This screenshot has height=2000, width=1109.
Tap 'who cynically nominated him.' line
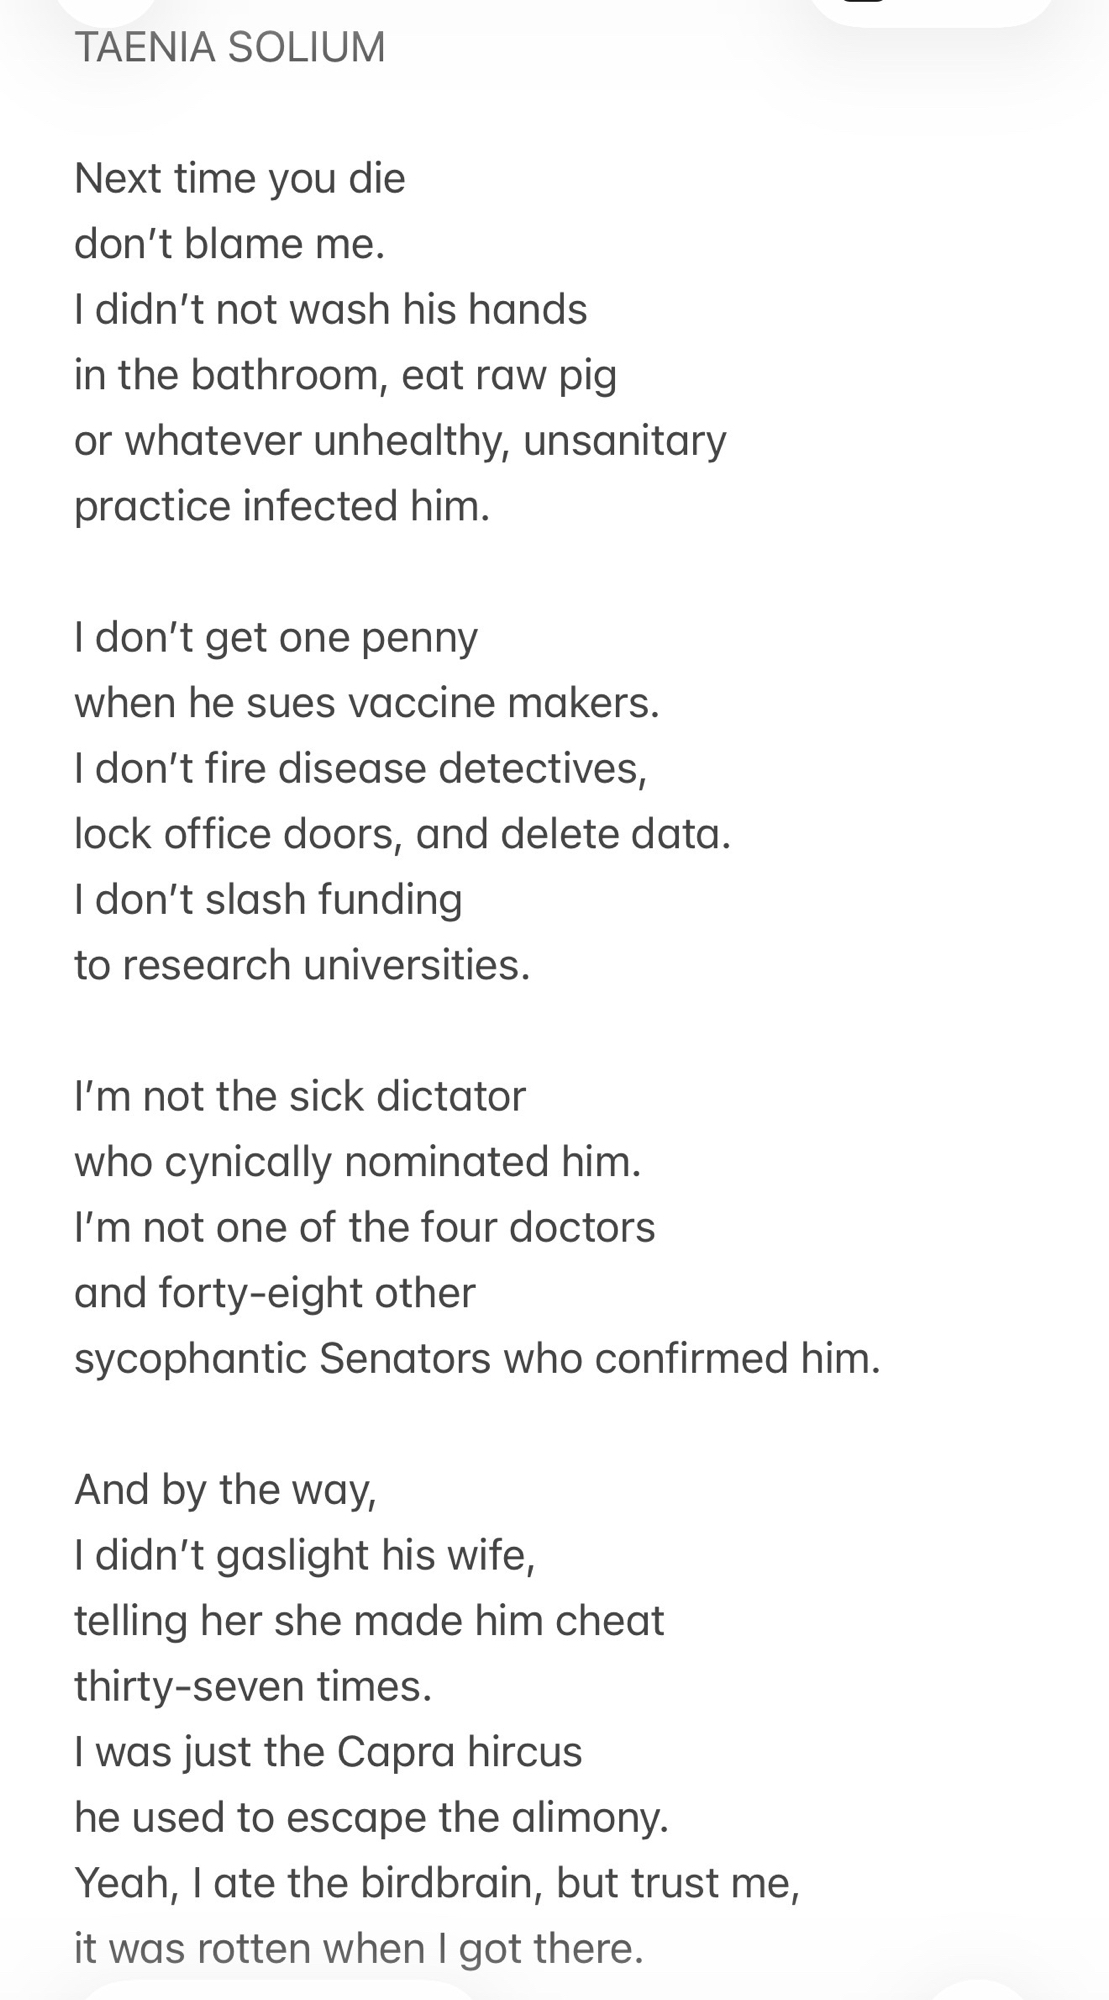[x=358, y=1162]
